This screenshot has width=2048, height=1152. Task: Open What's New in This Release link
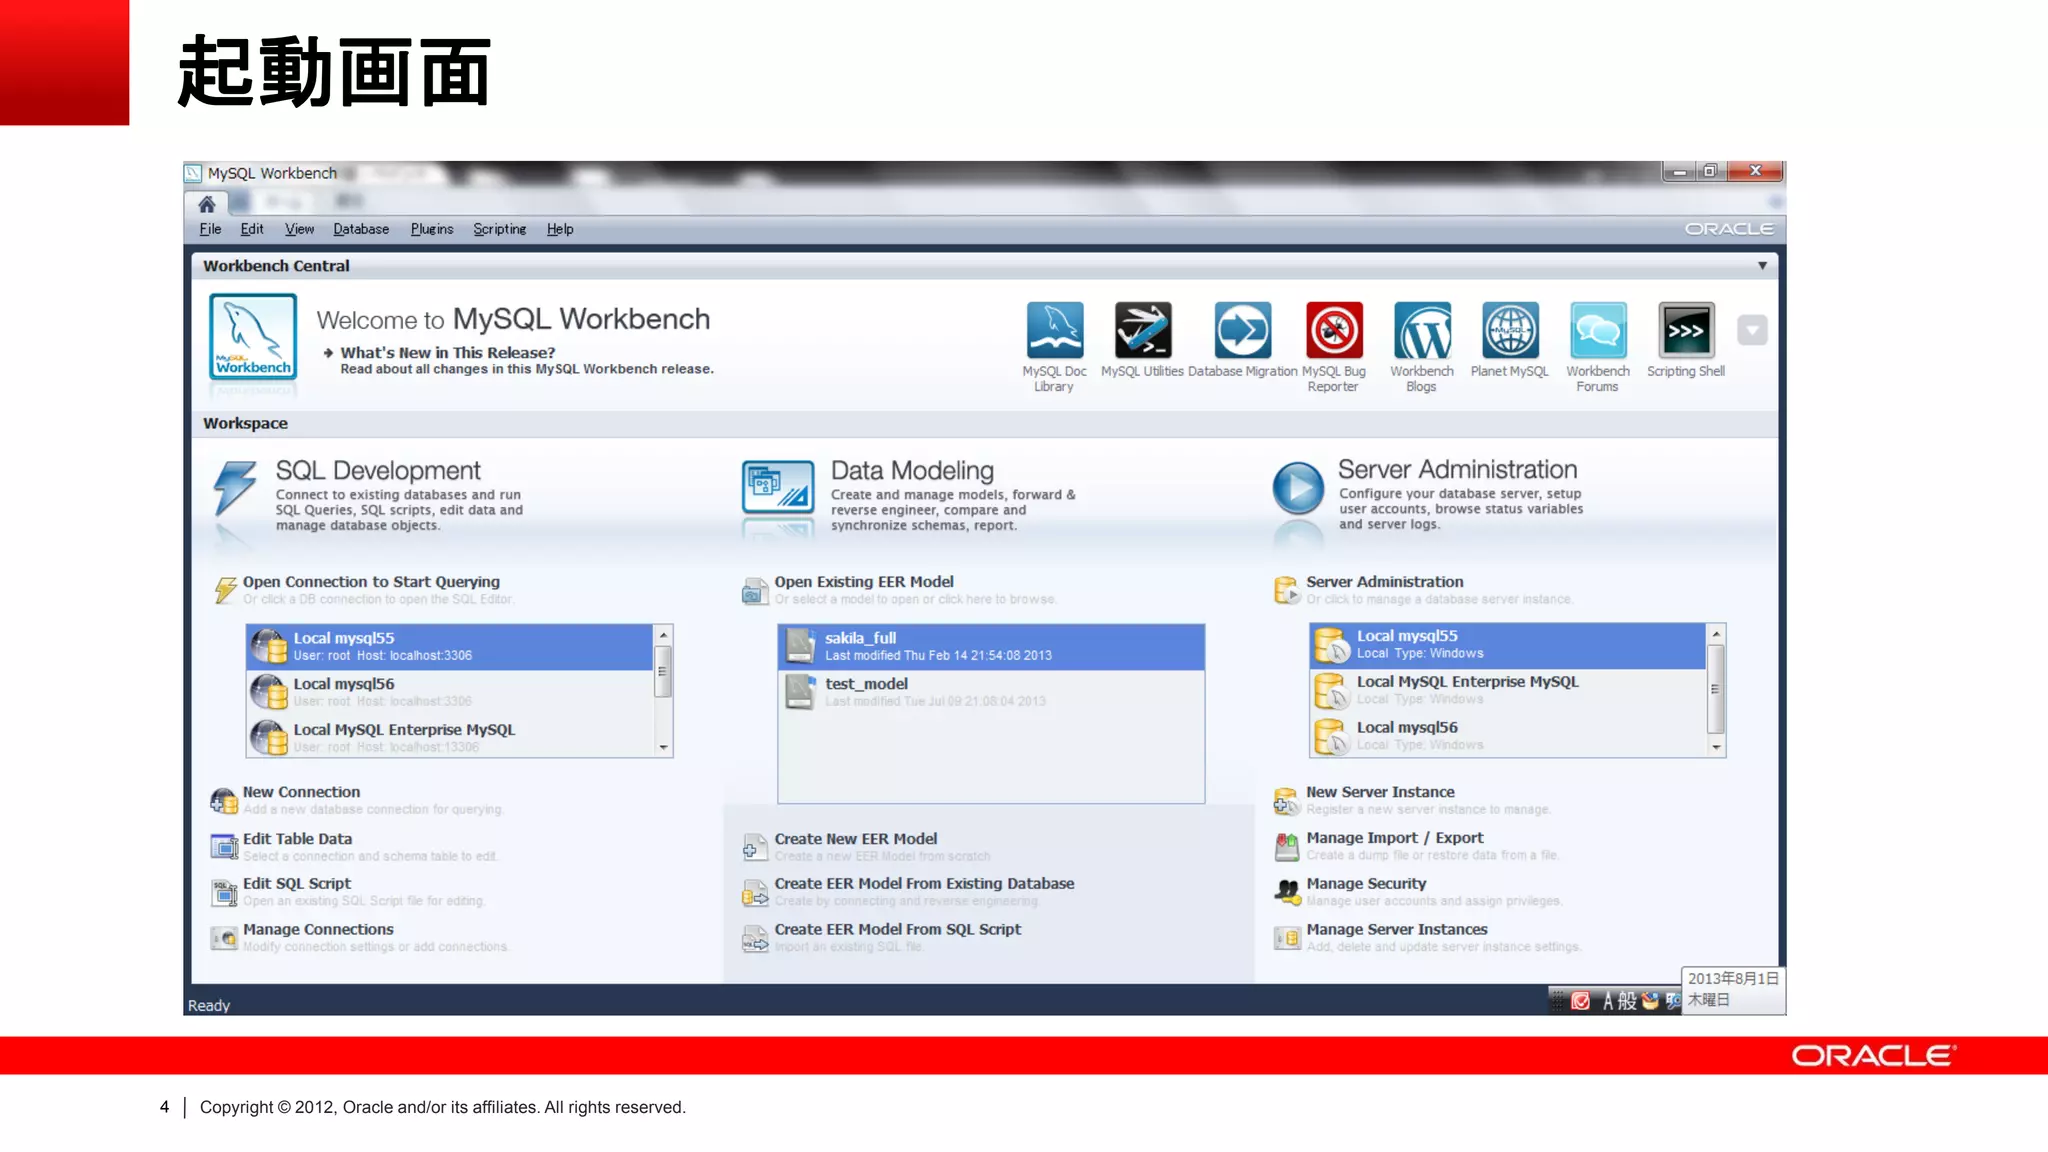click(x=448, y=353)
